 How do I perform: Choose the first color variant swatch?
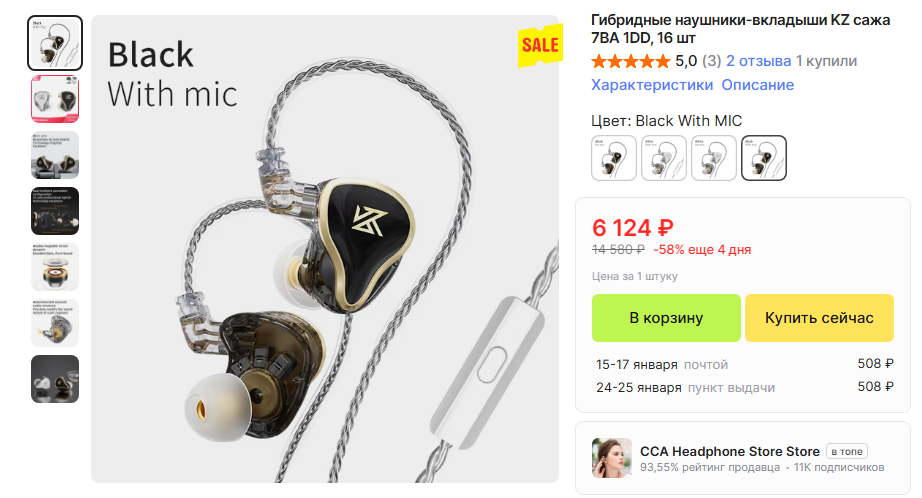[x=614, y=158]
